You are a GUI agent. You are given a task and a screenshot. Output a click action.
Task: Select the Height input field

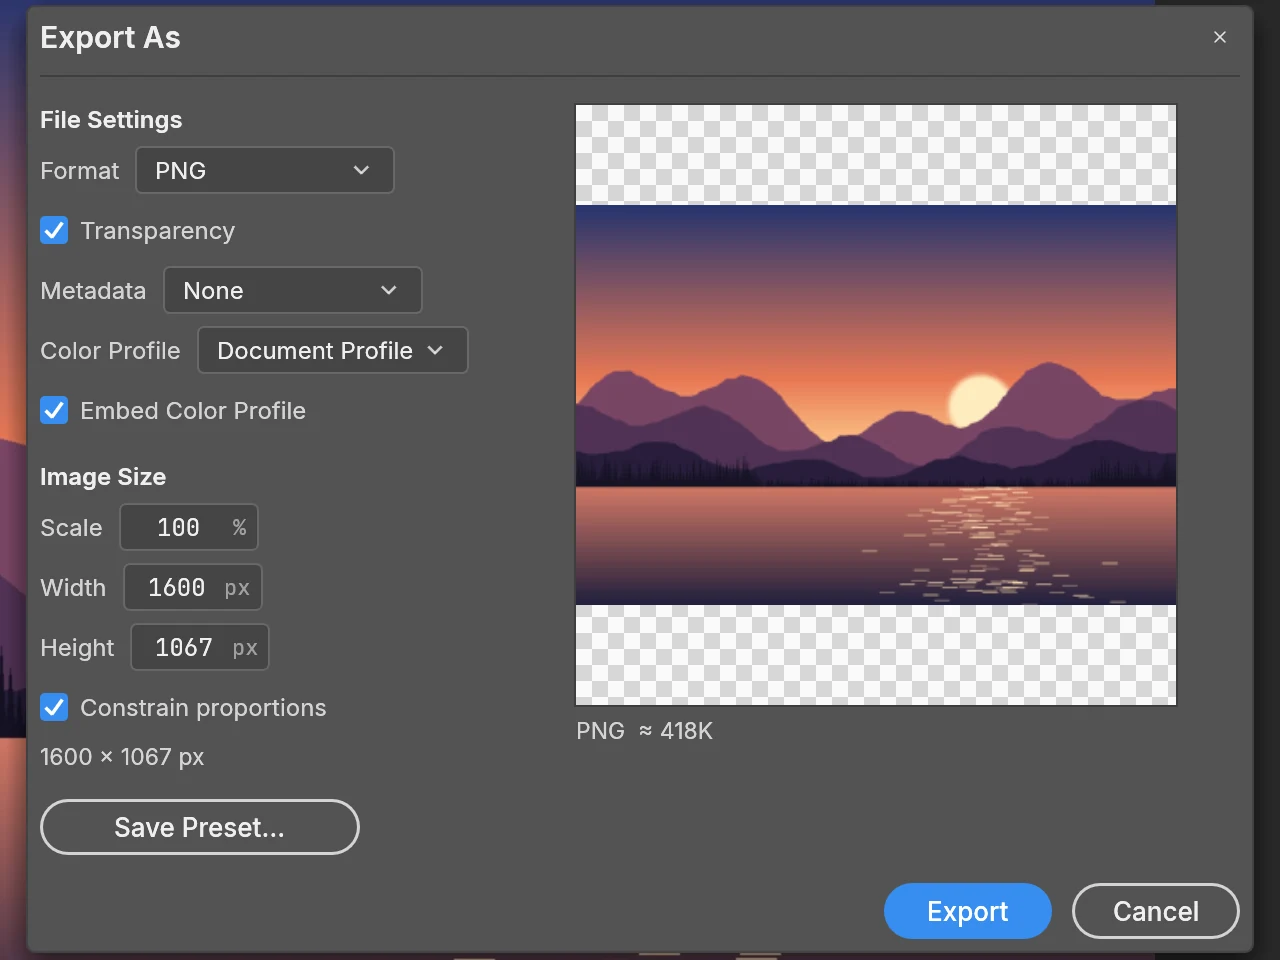coord(200,647)
